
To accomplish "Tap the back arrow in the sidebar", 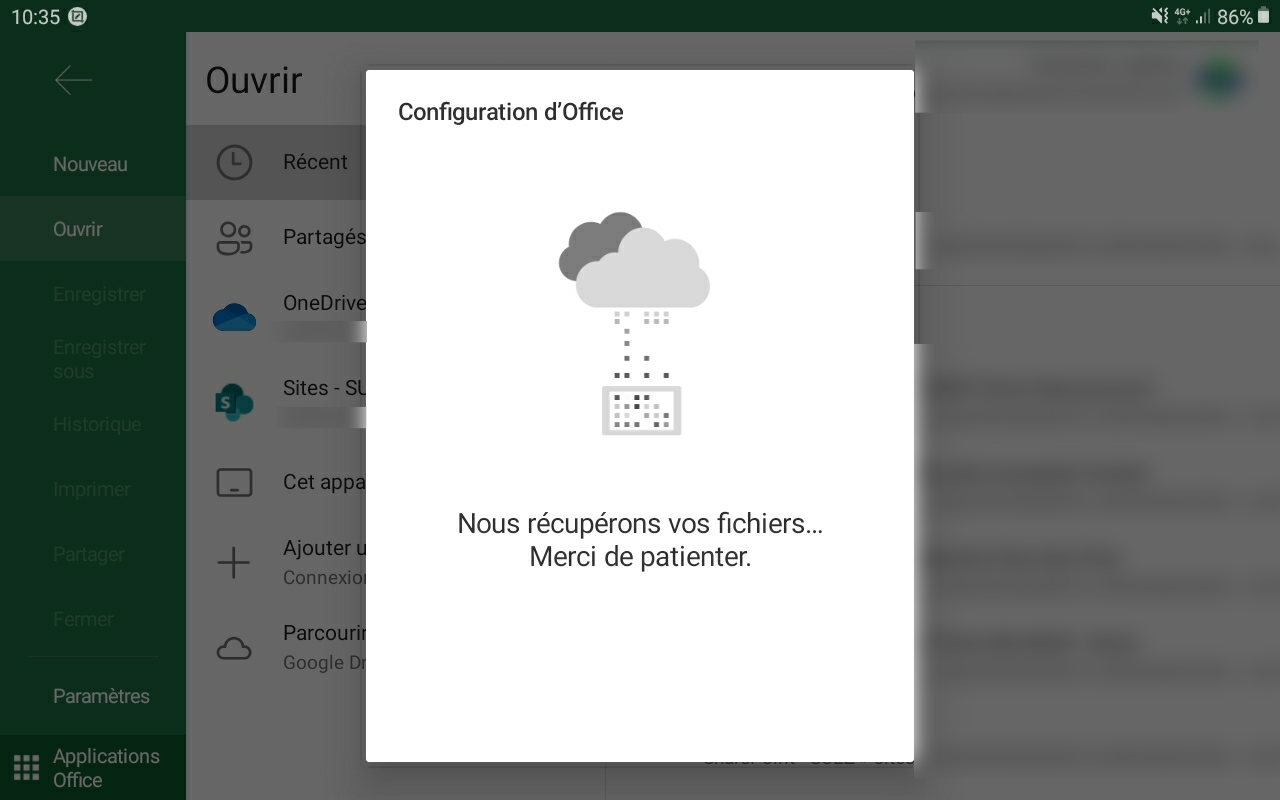I will pyautogui.click(x=73, y=80).
